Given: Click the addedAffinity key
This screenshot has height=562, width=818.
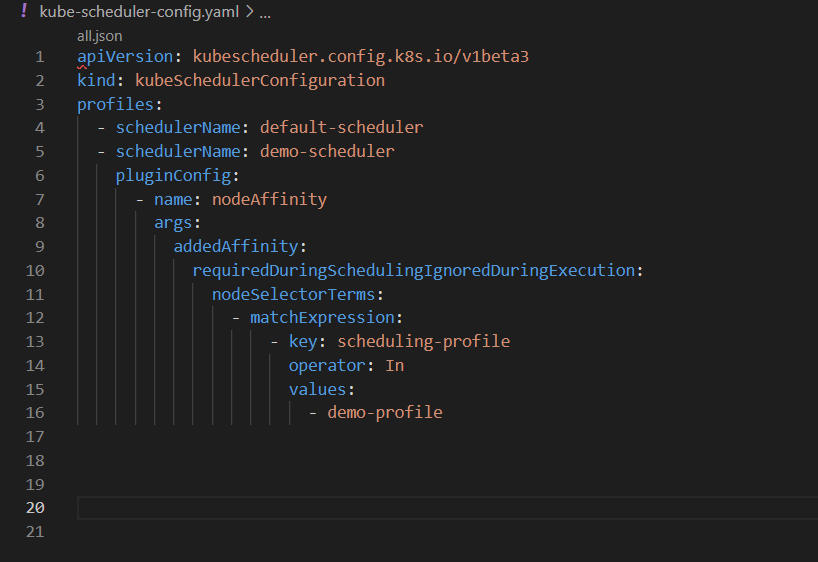Looking at the screenshot, I should point(236,246).
